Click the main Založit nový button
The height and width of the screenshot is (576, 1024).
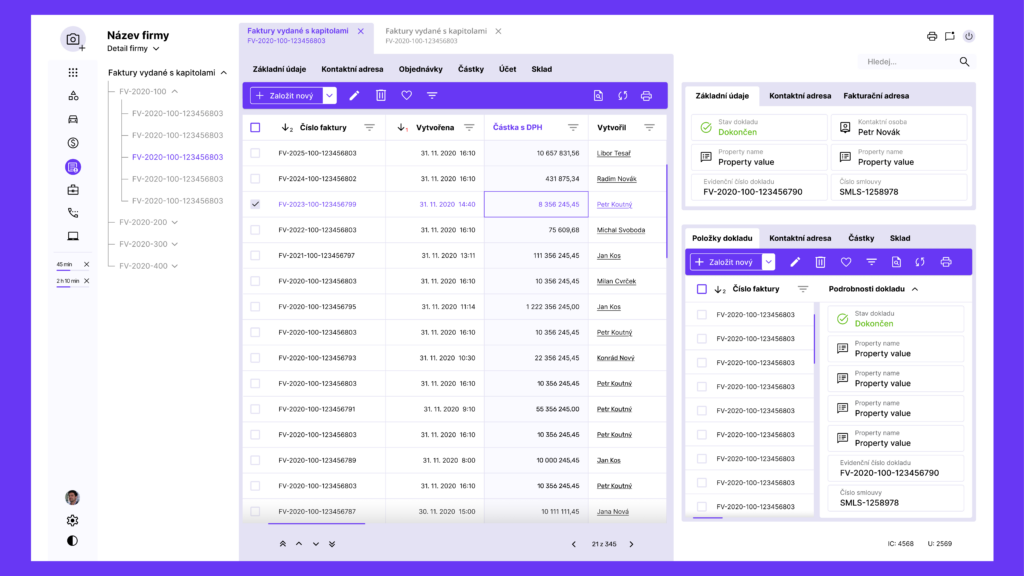pyautogui.click(x=286, y=96)
